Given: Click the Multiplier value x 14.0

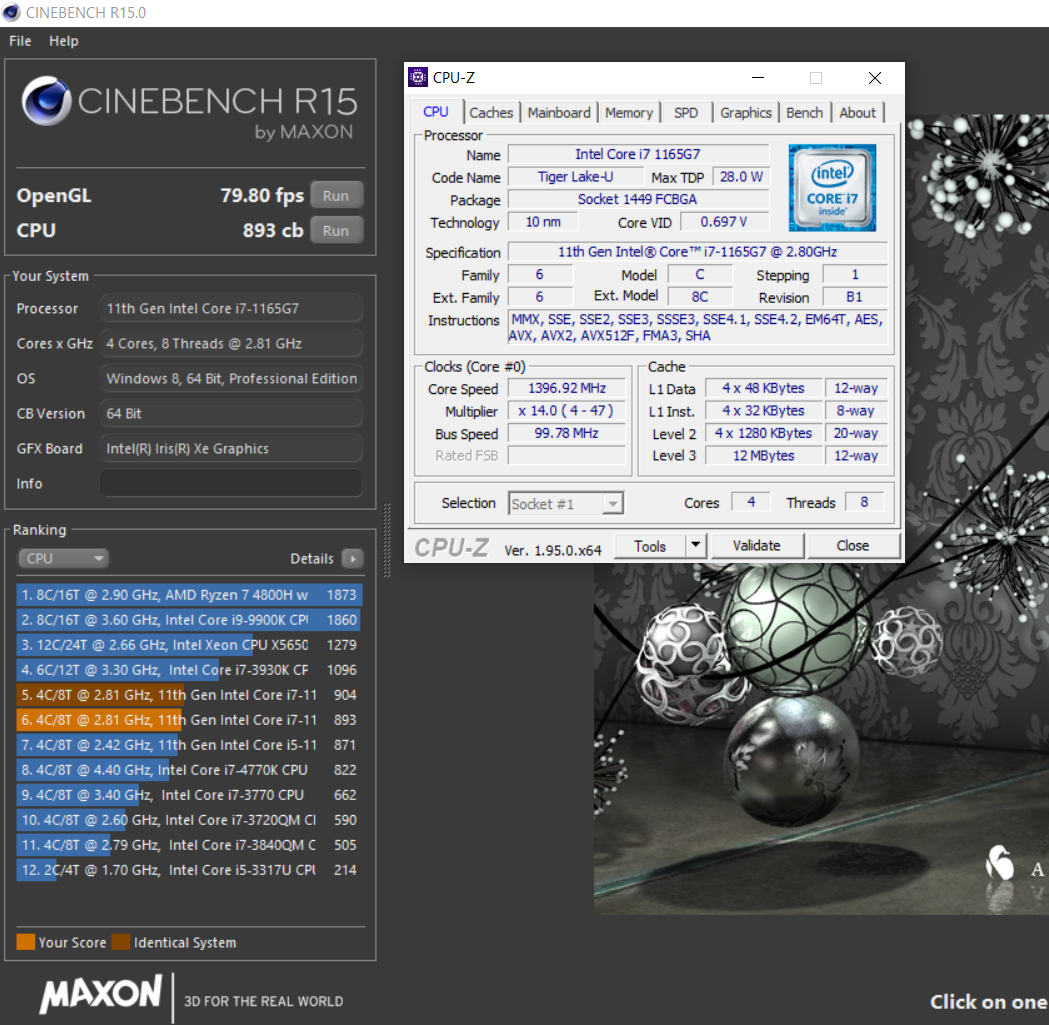Looking at the screenshot, I should coord(567,411).
